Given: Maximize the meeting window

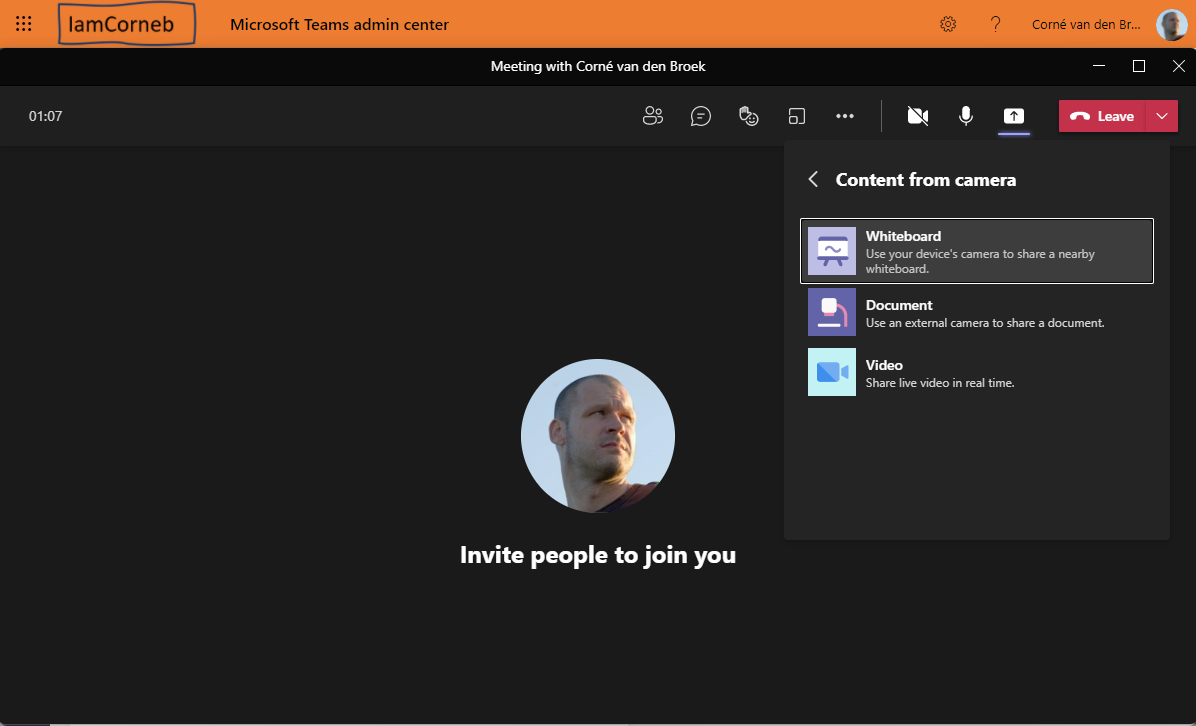Looking at the screenshot, I should click(1139, 66).
